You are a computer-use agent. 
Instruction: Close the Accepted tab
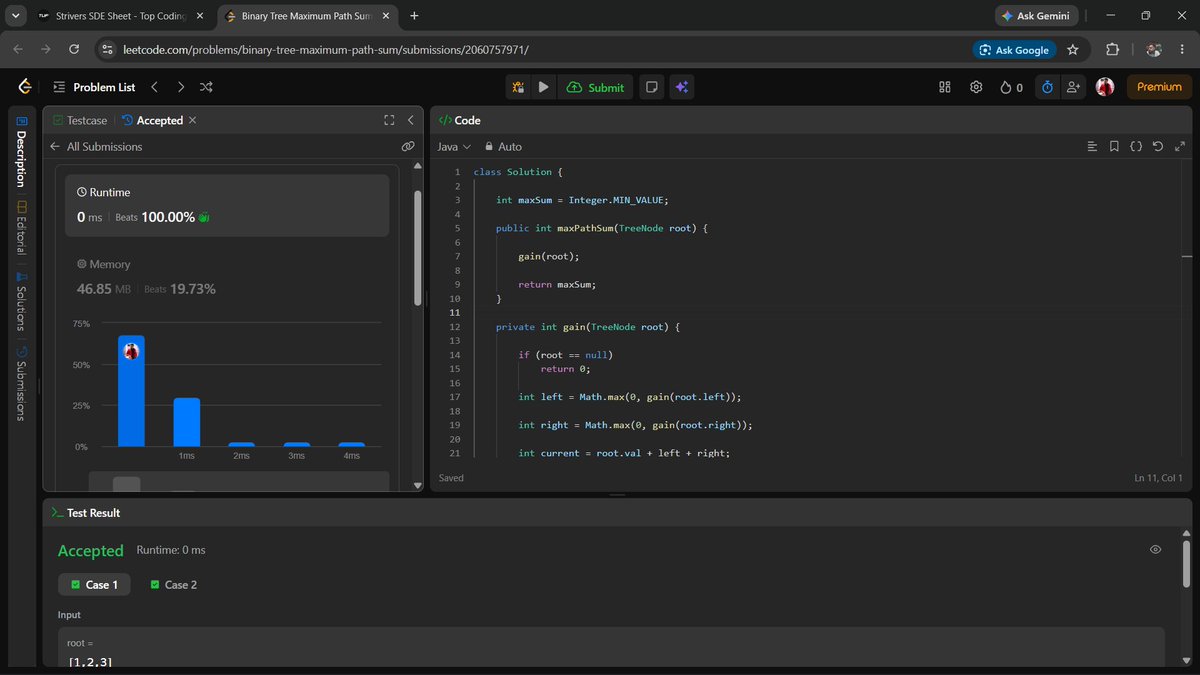pos(193,120)
